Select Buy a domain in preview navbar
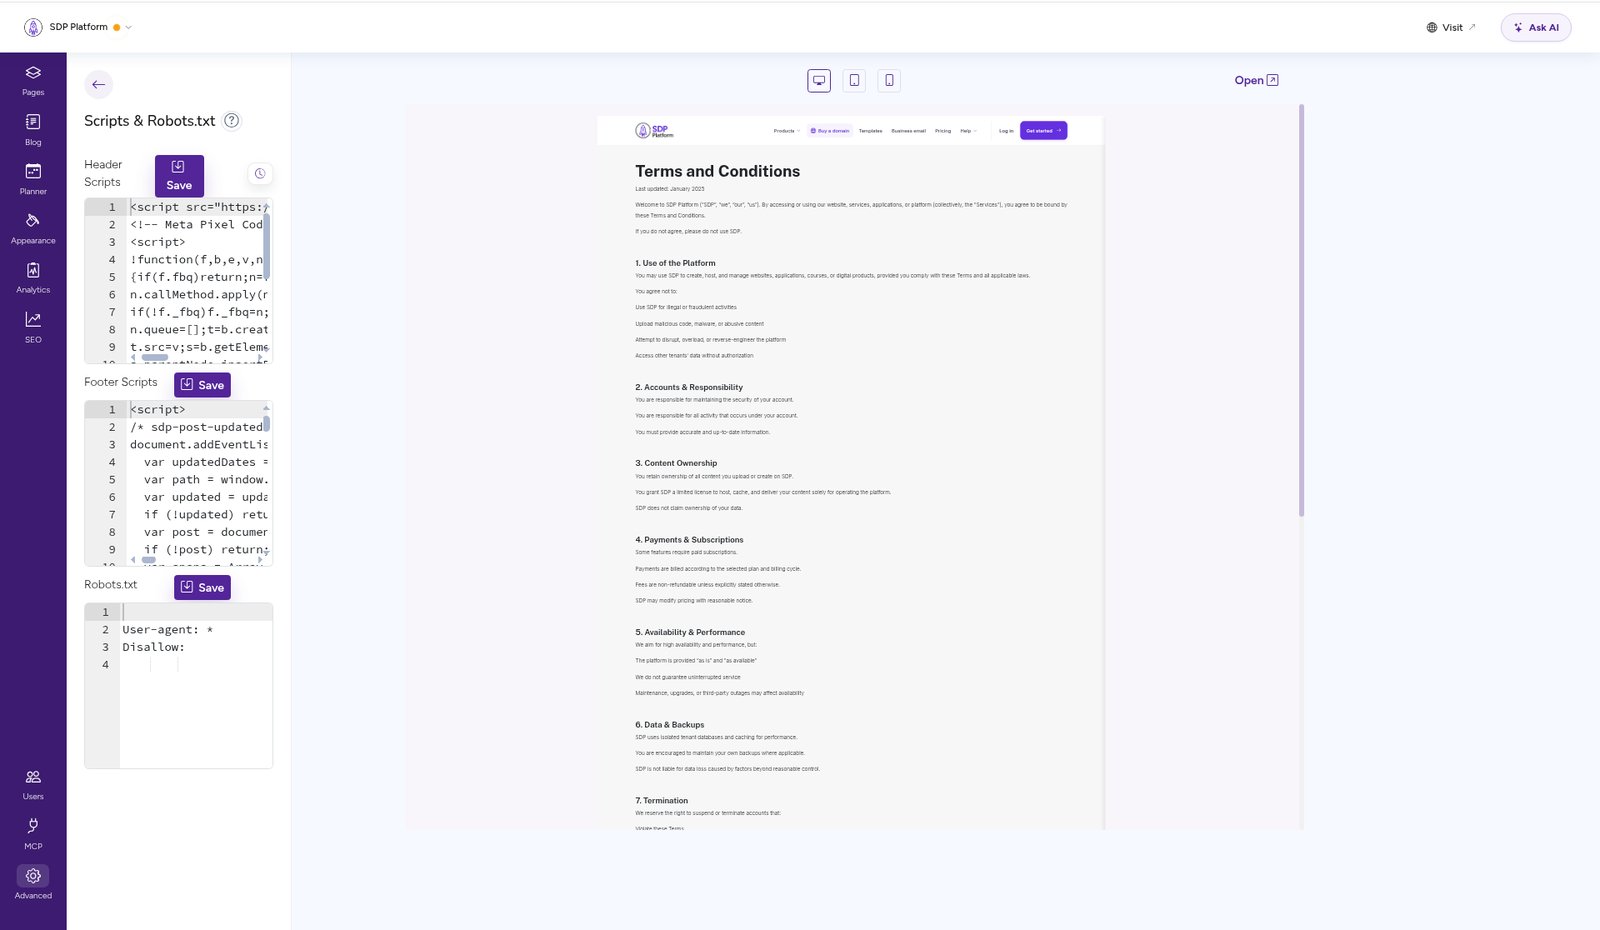Image resolution: width=1600 pixels, height=930 pixels. pyautogui.click(x=830, y=131)
